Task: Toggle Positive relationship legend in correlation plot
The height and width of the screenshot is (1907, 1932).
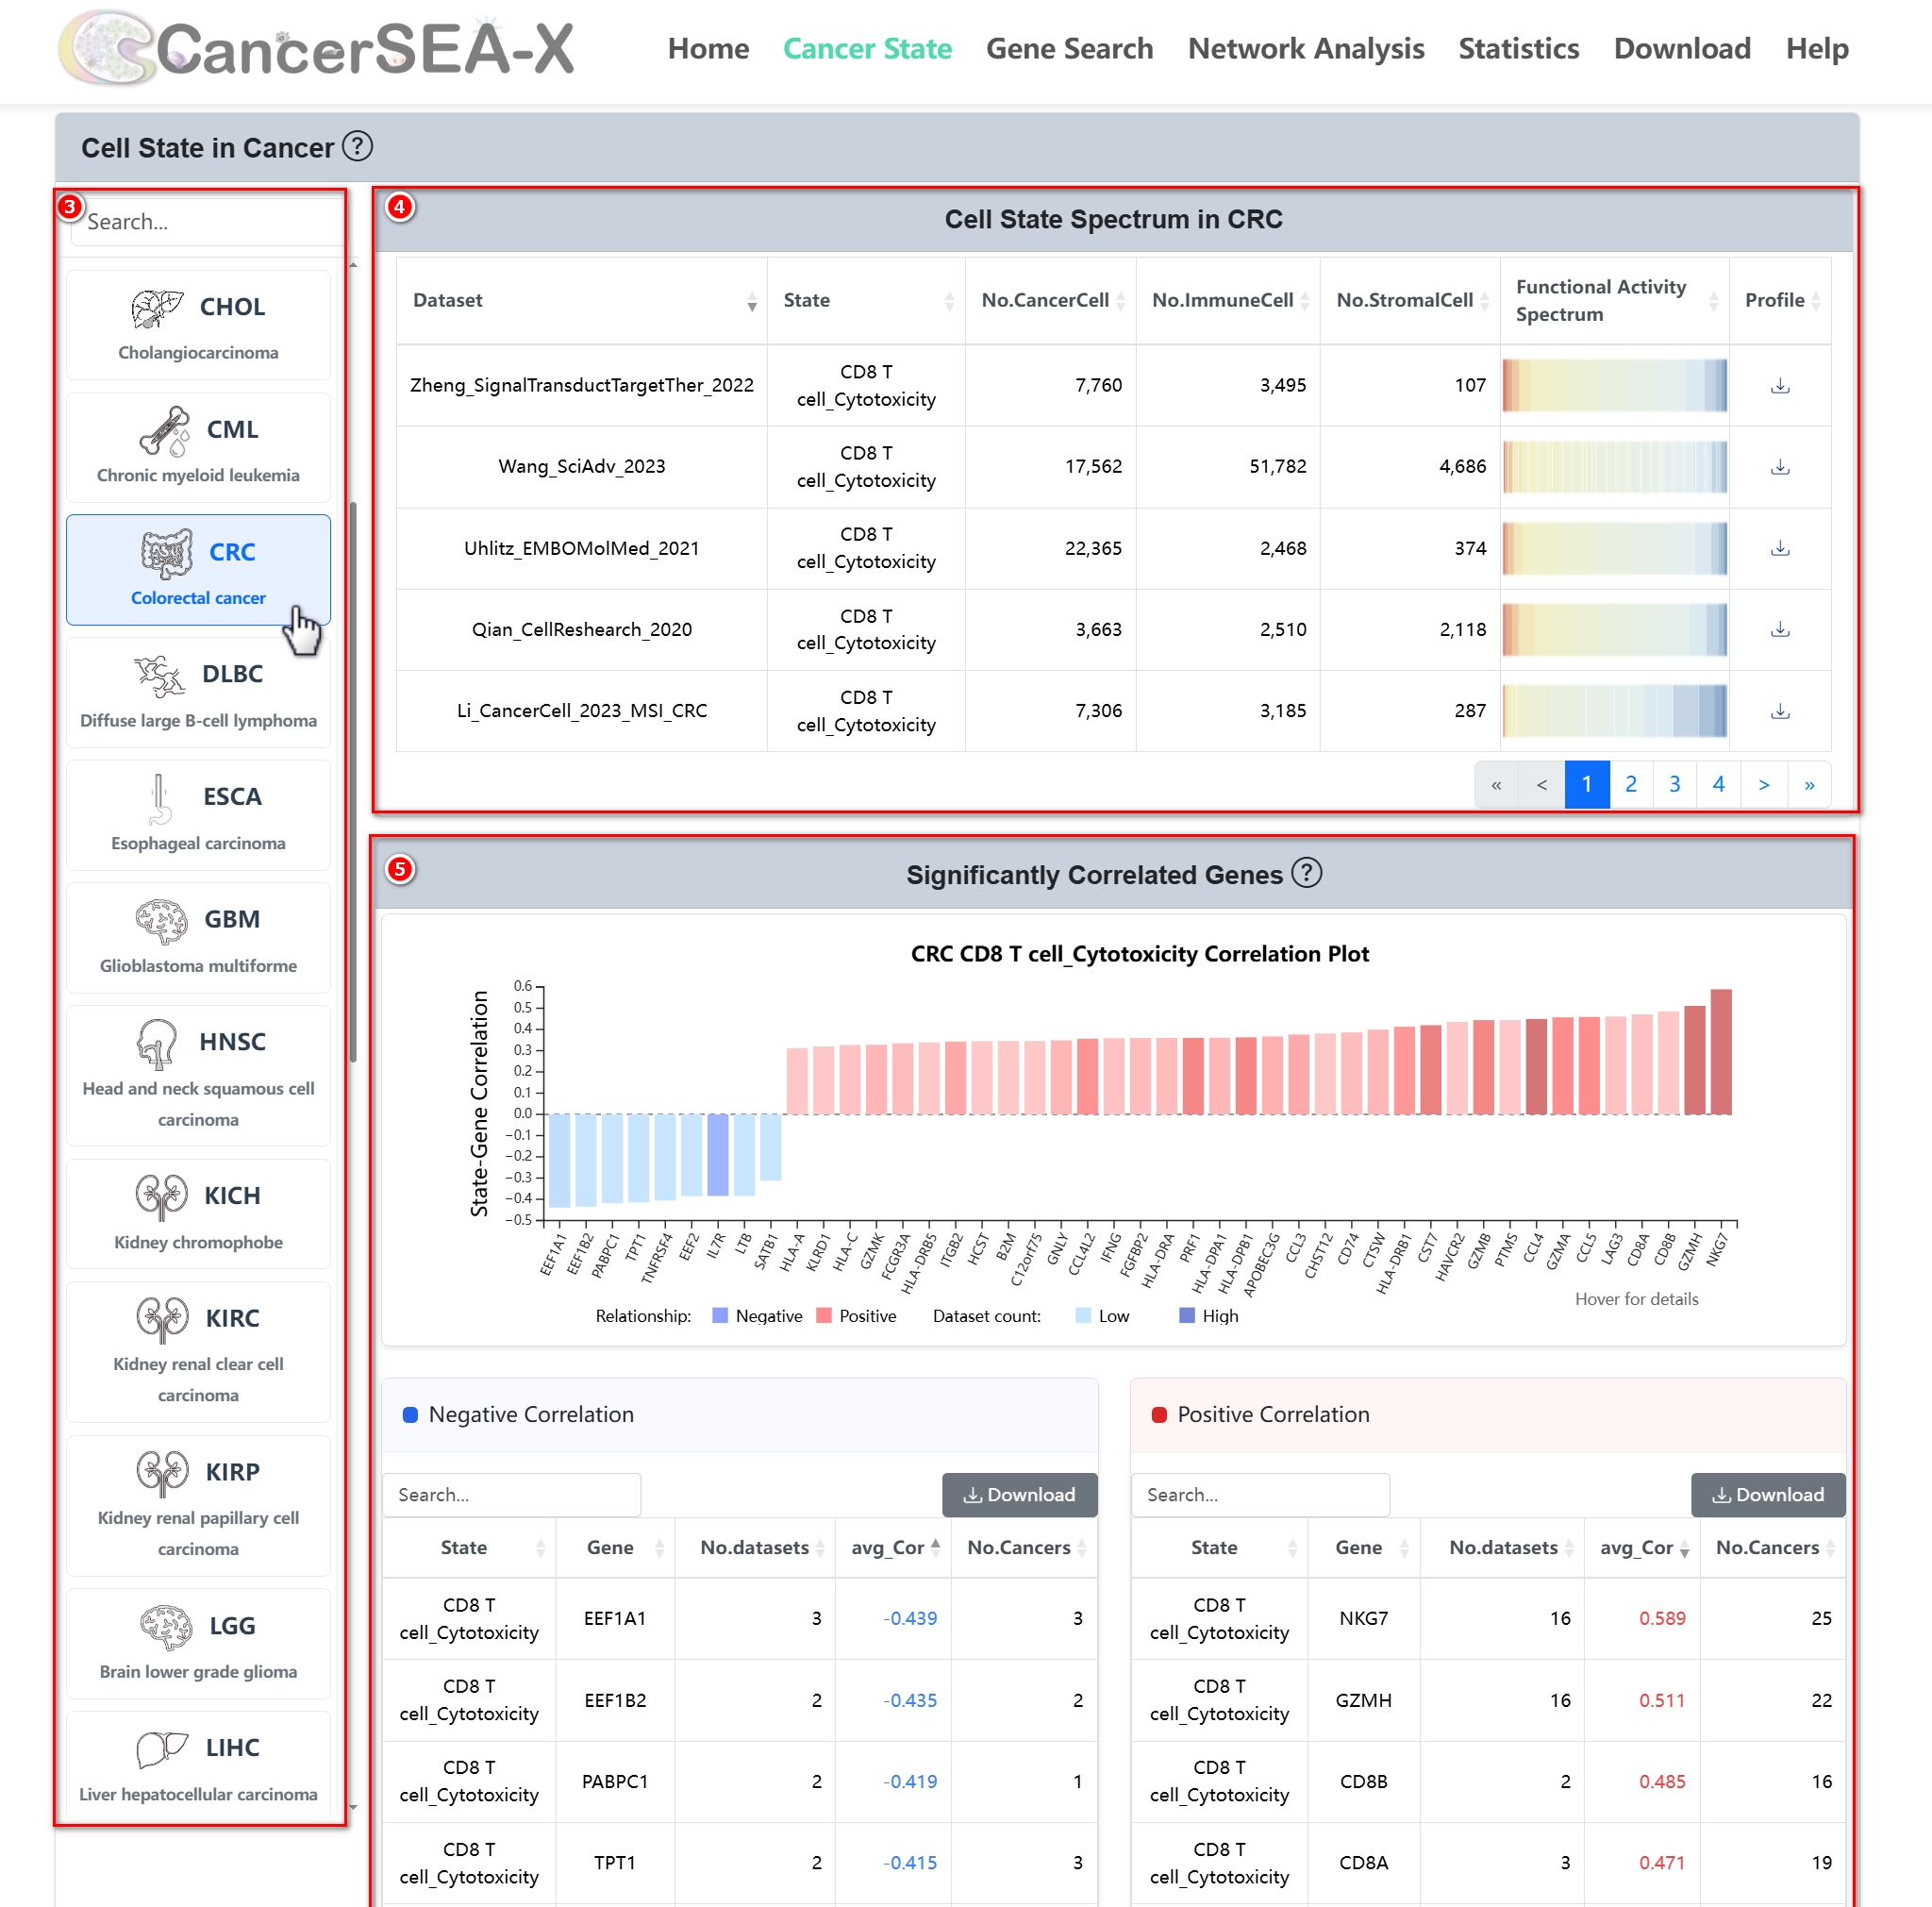Action: (x=856, y=1316)
